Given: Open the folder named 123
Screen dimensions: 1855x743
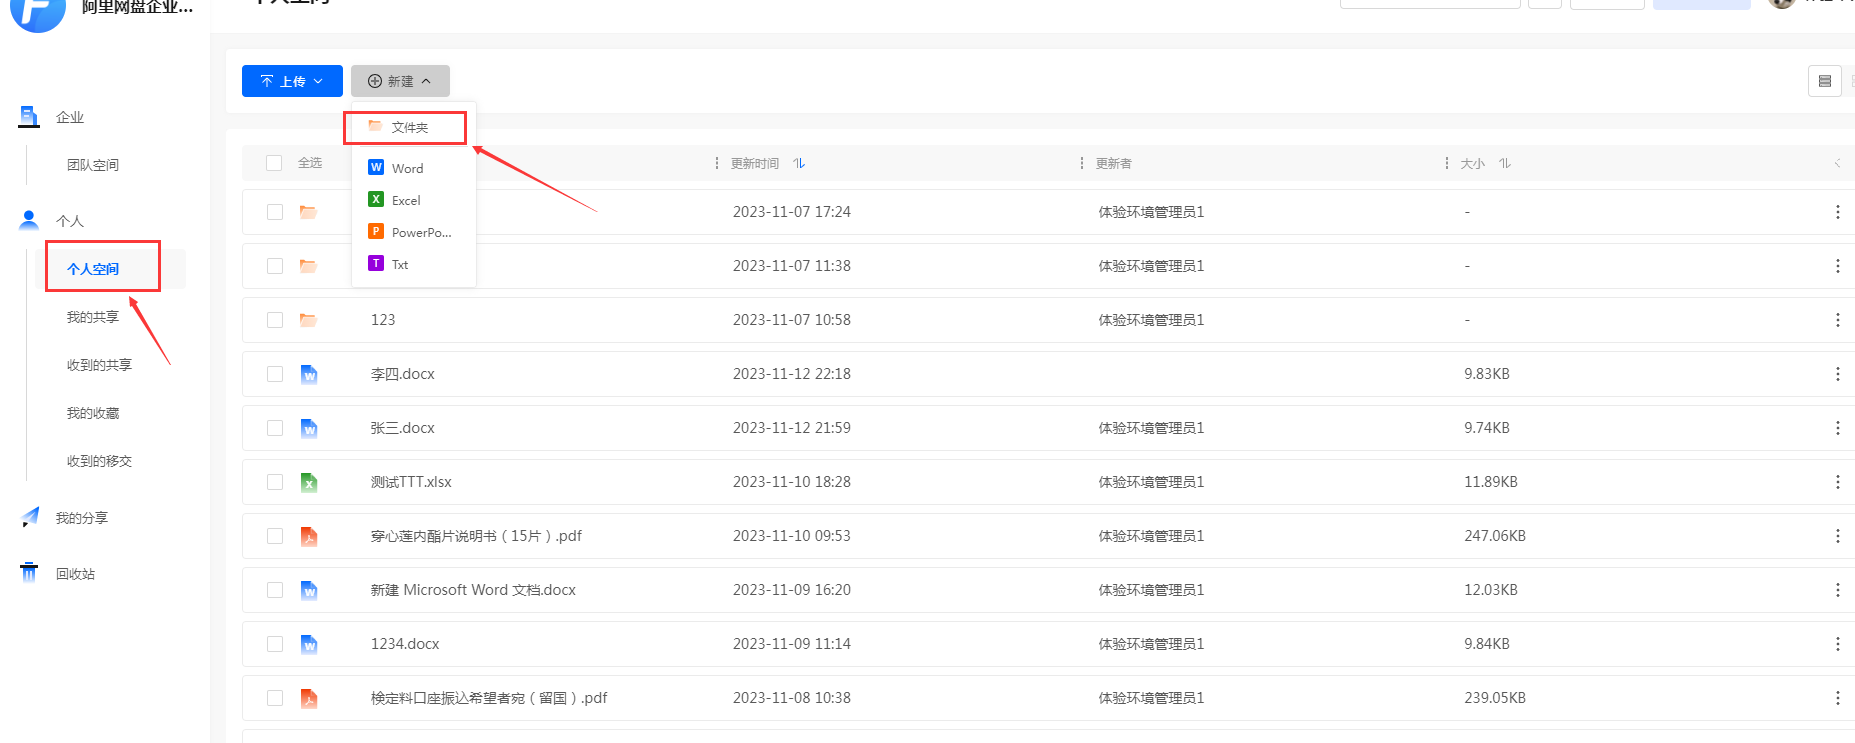Looking at the screenshot, I should click(x=383, y=320).
